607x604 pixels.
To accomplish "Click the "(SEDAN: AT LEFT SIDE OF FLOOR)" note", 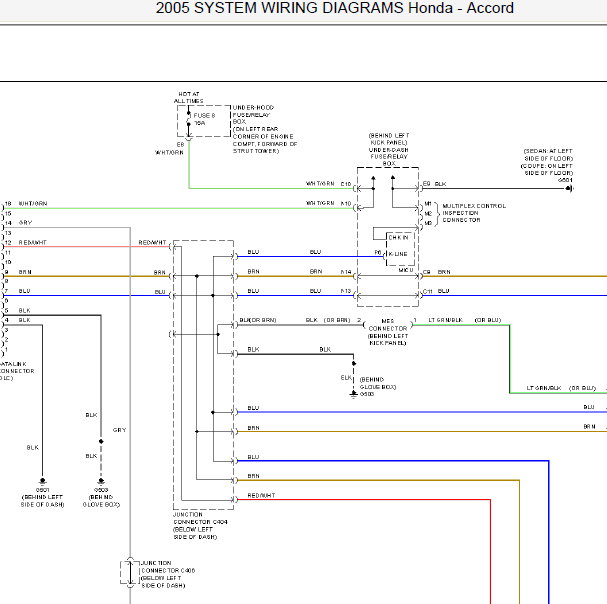I will pyautogui.click(x=548, y=155).
